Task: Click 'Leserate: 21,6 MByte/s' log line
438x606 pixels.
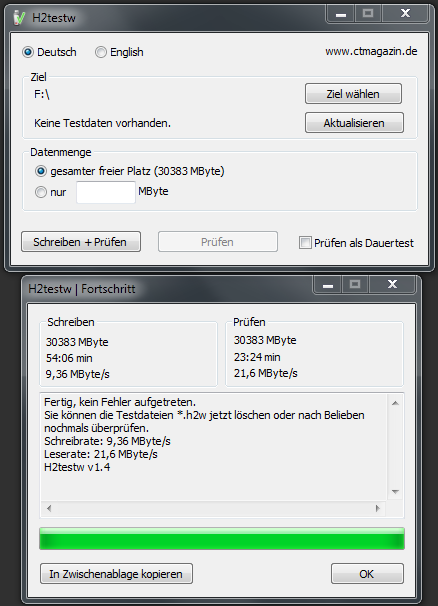Action: [101, 454]
